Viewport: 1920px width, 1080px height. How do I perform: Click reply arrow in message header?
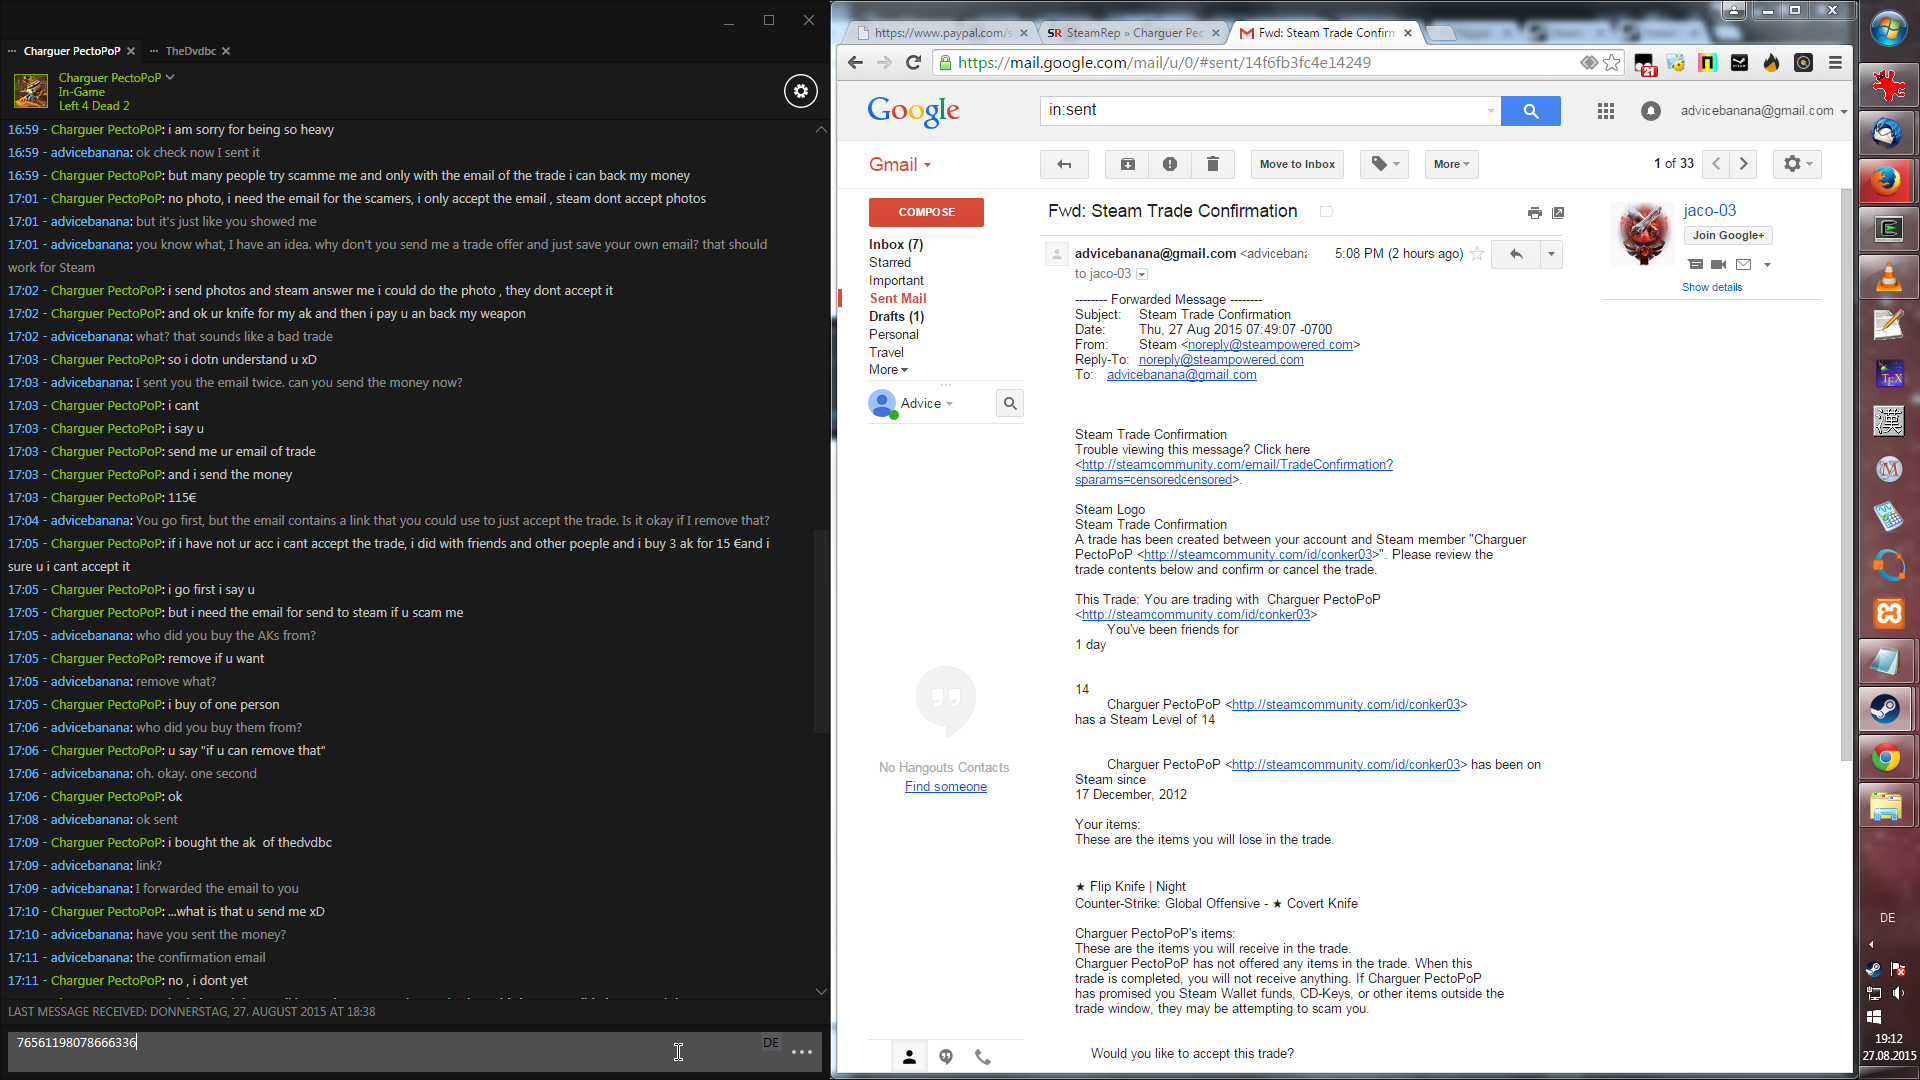pos(1516,254)
